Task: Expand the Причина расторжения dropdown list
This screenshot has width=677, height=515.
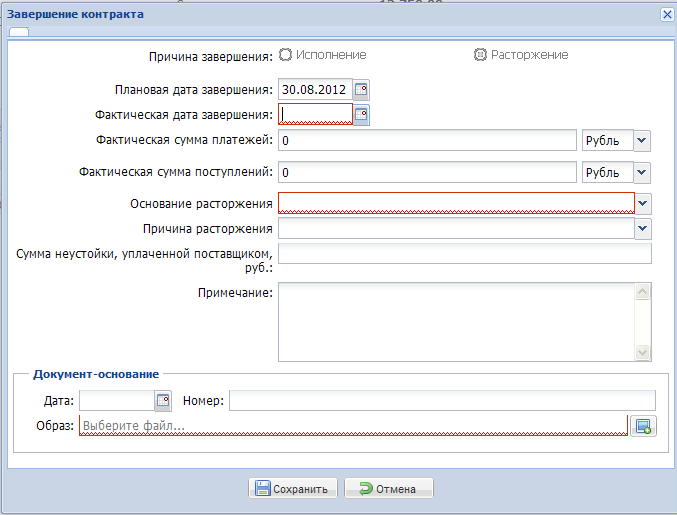Action: click(x=642, y=228)
